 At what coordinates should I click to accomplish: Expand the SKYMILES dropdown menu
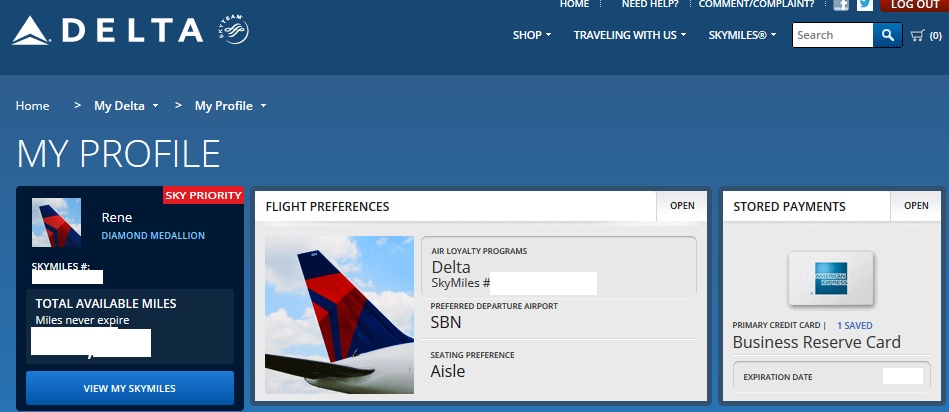pyautogui.click(x=742, y=35)
